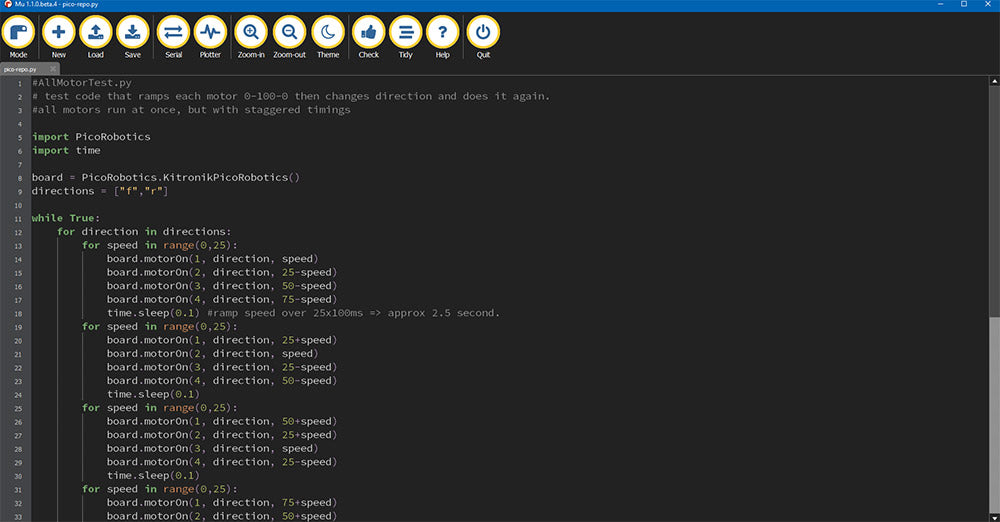This screenshot has height=522, width=1000.
Task: Show the Plotter pane
Action: [x=210, y=33]
